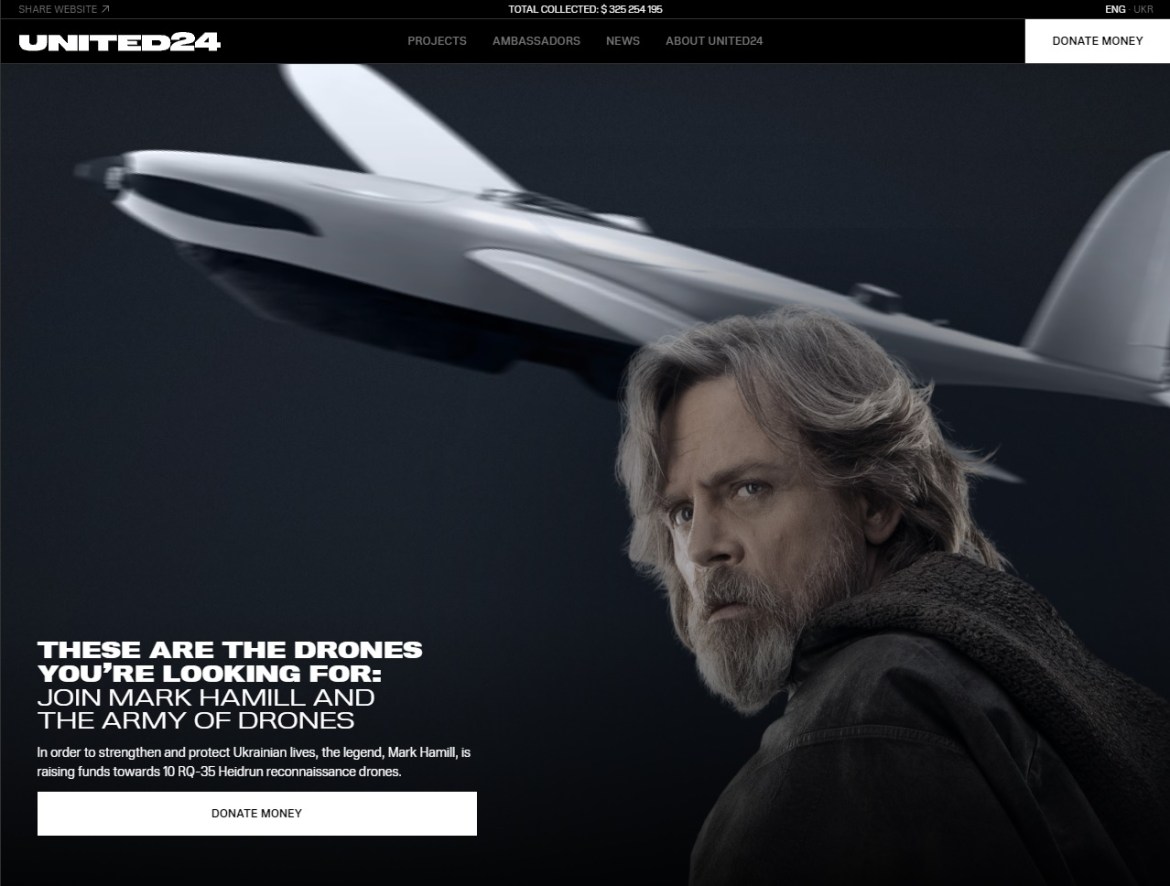1170x886 pixels.
Task: Click the top-right Donate Money button
Action: [x=1097, y=41]
